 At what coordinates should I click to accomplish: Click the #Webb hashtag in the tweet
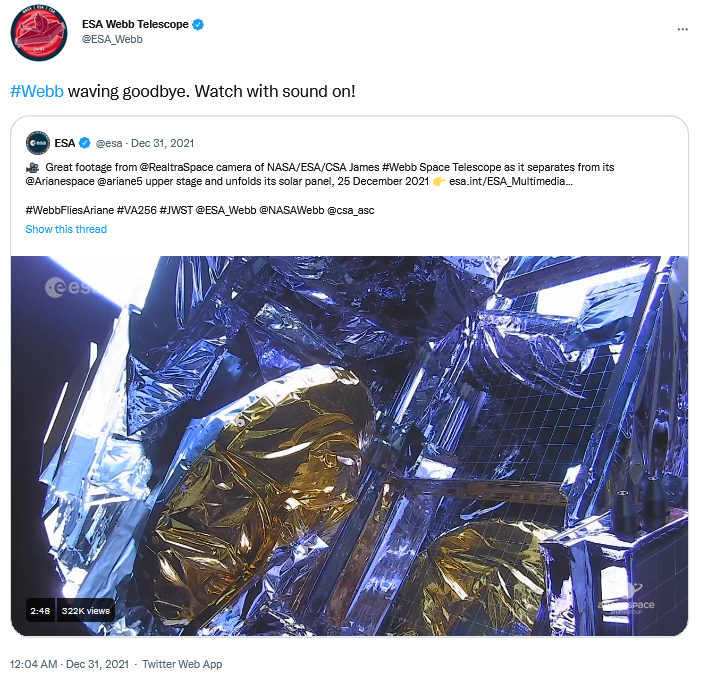(37, 91)
